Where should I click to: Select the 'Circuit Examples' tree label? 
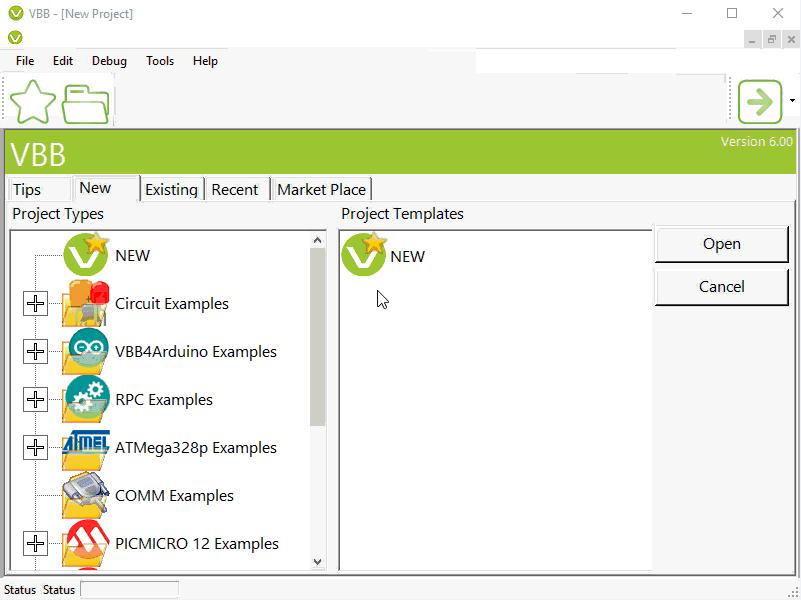172,304
